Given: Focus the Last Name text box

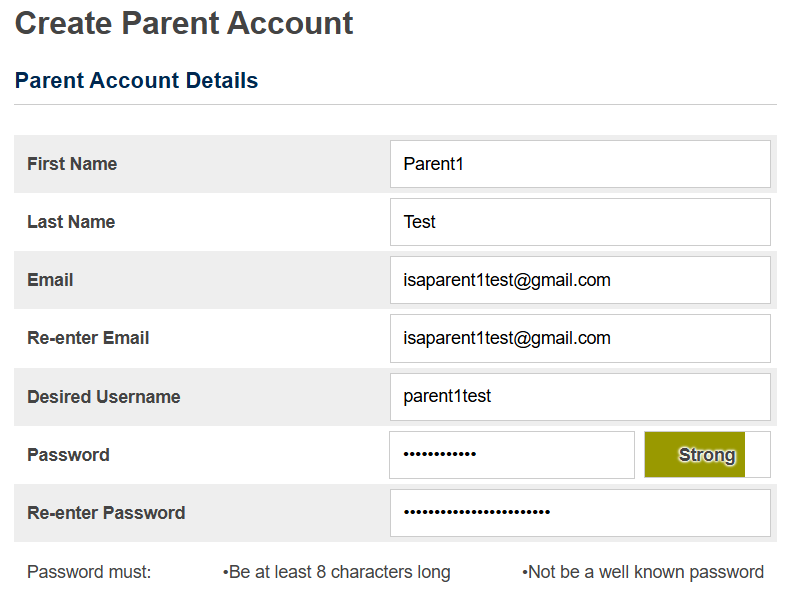Looking at the screenshot, I should click(580, 222).
